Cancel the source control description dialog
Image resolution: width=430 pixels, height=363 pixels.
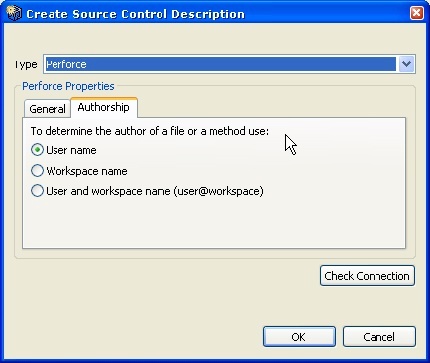(x=379, y=337)
